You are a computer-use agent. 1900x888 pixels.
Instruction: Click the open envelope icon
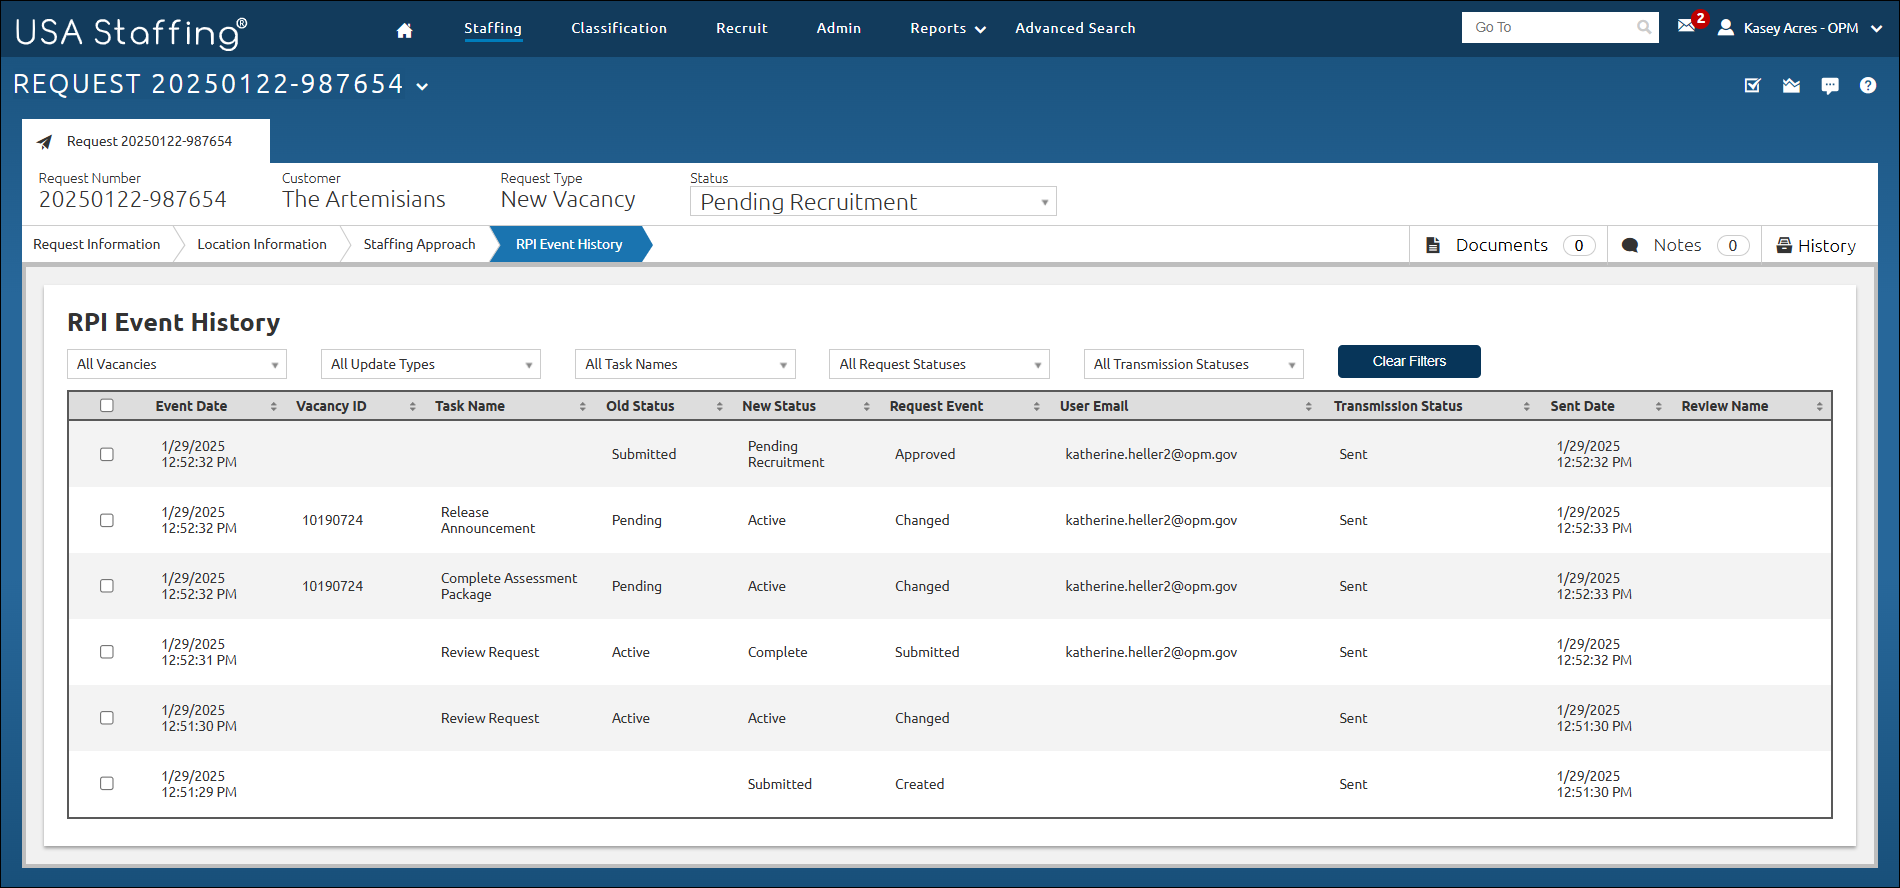[x=1791, y=85]
